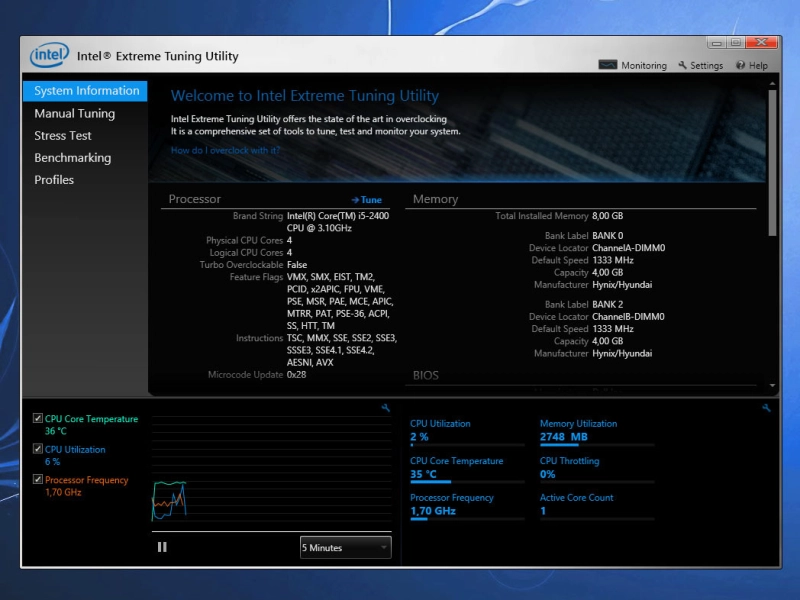
Task: Click Active Core Count value 1
Action: tap(543, 511)
